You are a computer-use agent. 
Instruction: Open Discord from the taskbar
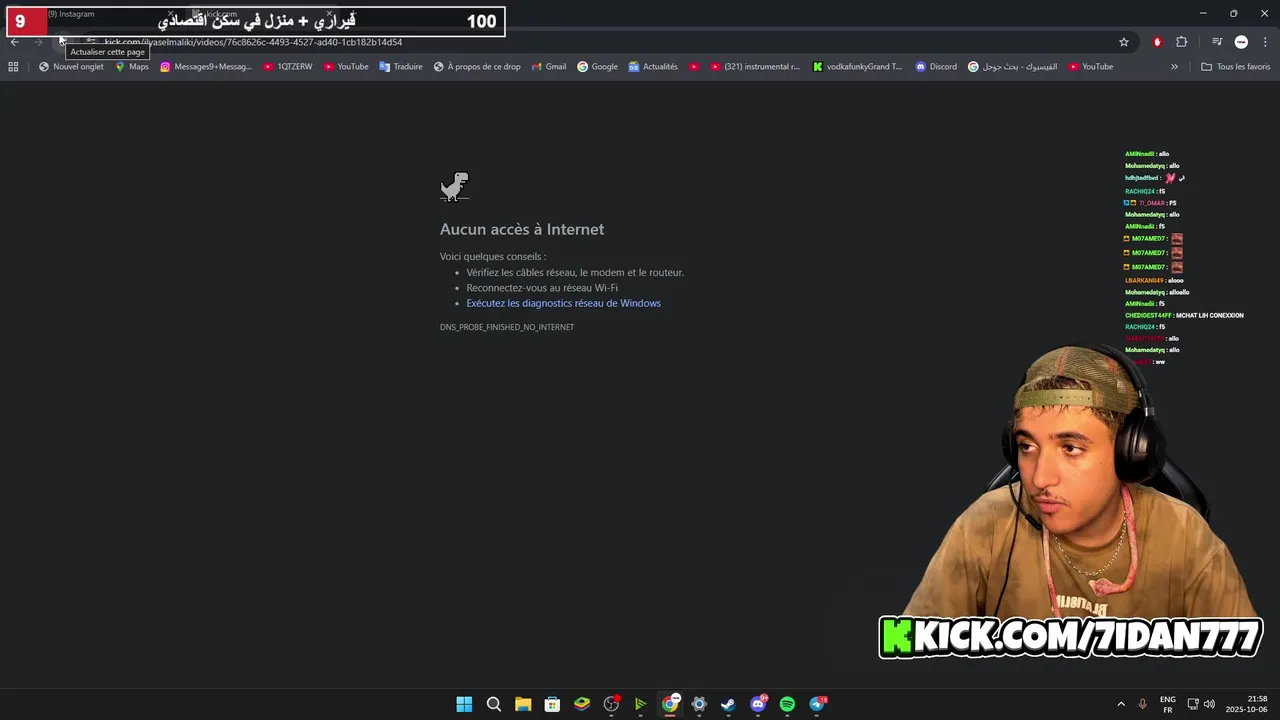[758, 704]
